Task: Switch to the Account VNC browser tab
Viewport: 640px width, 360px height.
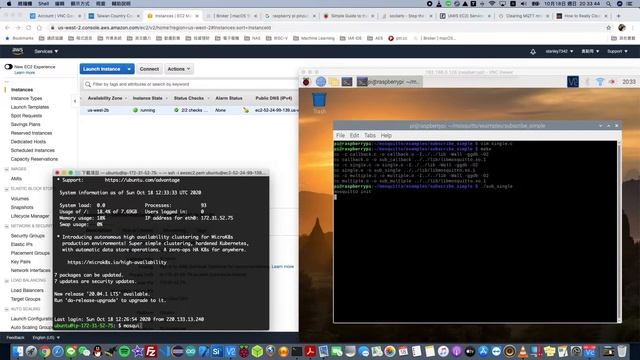Action: 56,16
